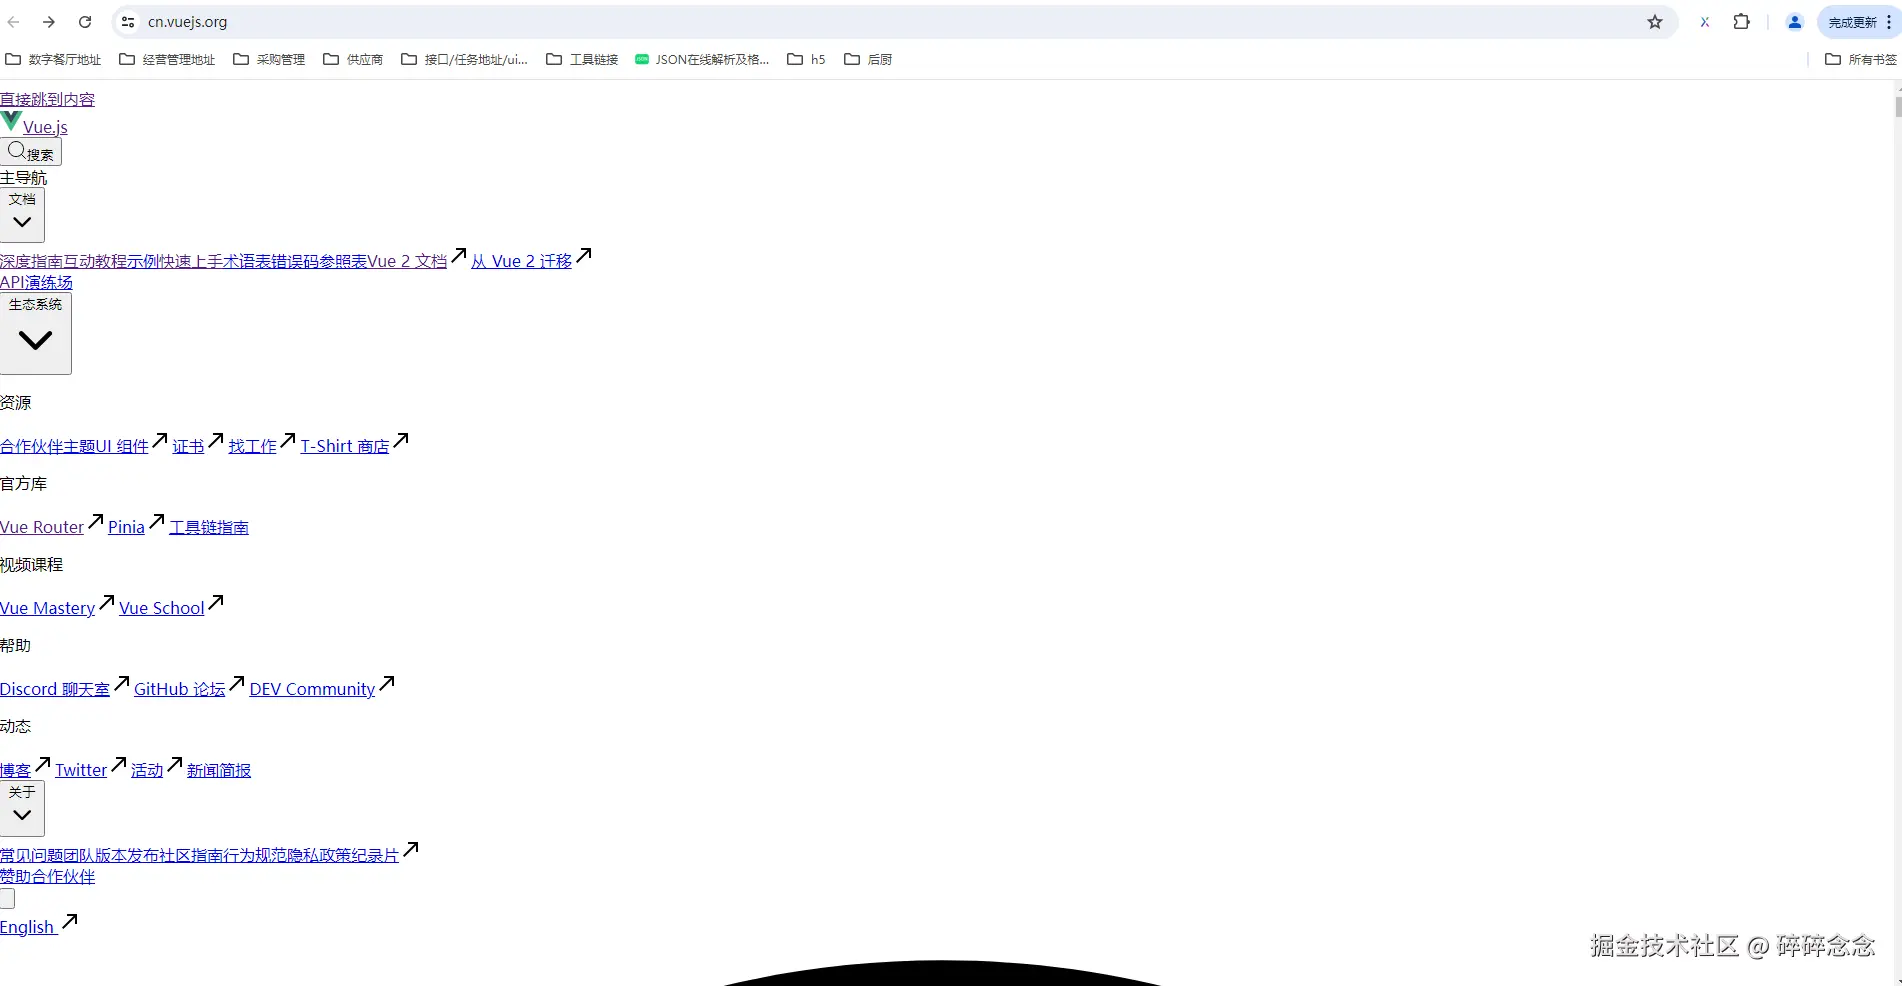This screenshot has height=986, width=1902.
Task: Click the site info icon beside the URL
Action: pyautogui.click(x=128, y=22)
